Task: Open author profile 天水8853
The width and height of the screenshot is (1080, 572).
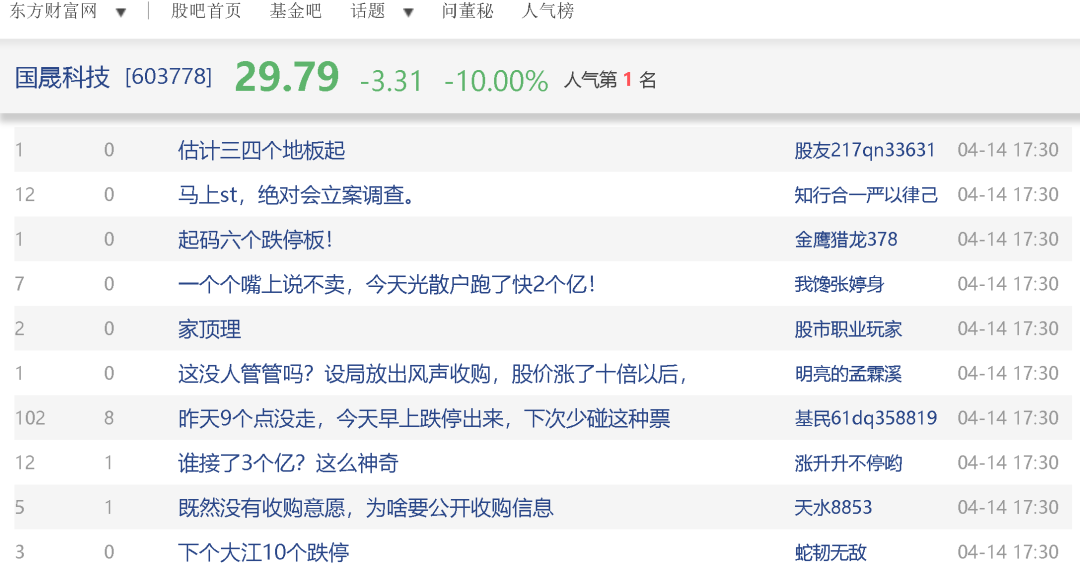Action: pos(833,508)
